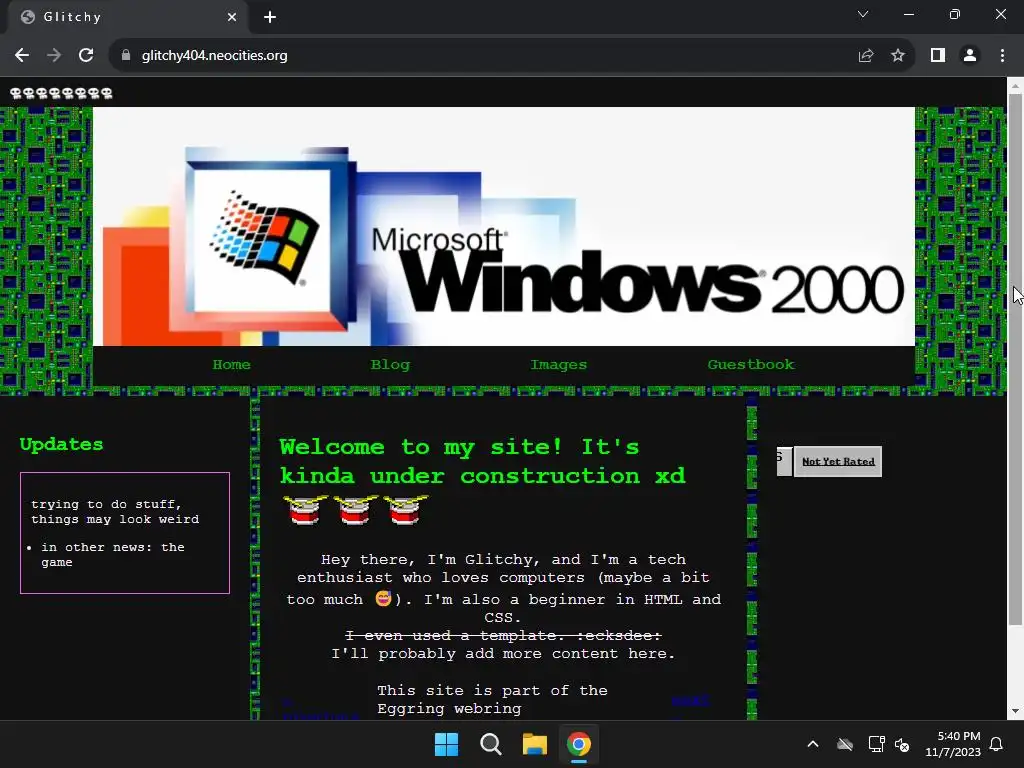Close the Glitchy tab
1024x768 pixels.
click(232, 17)
